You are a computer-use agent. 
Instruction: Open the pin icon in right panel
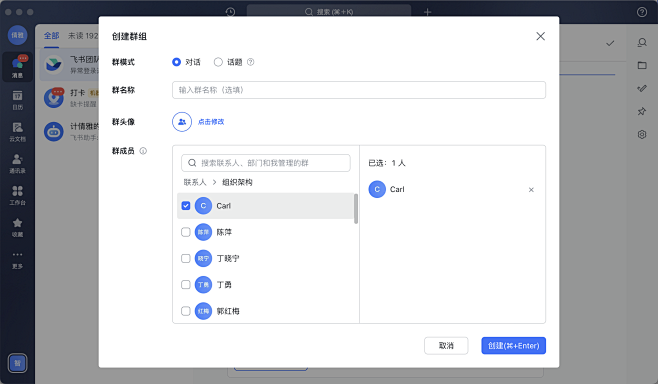[642, 111]
